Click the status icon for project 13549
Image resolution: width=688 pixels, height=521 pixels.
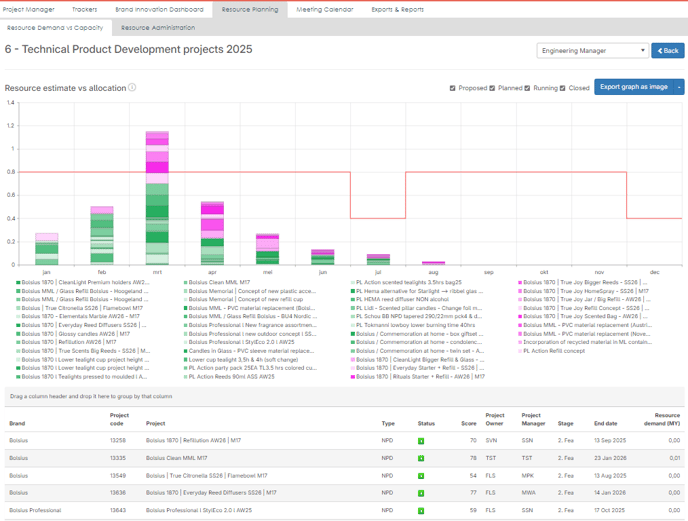pyautogui.click(x=421, y=476)
